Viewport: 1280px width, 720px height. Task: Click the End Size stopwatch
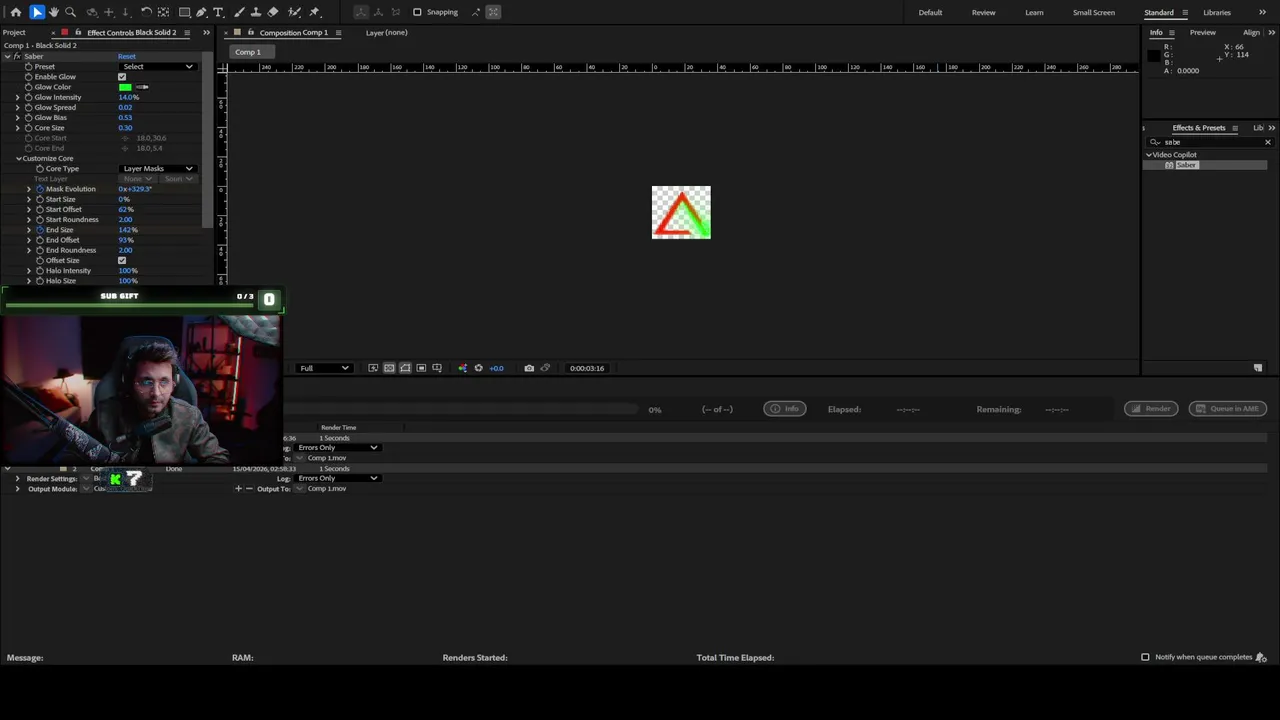coord(40,230)
